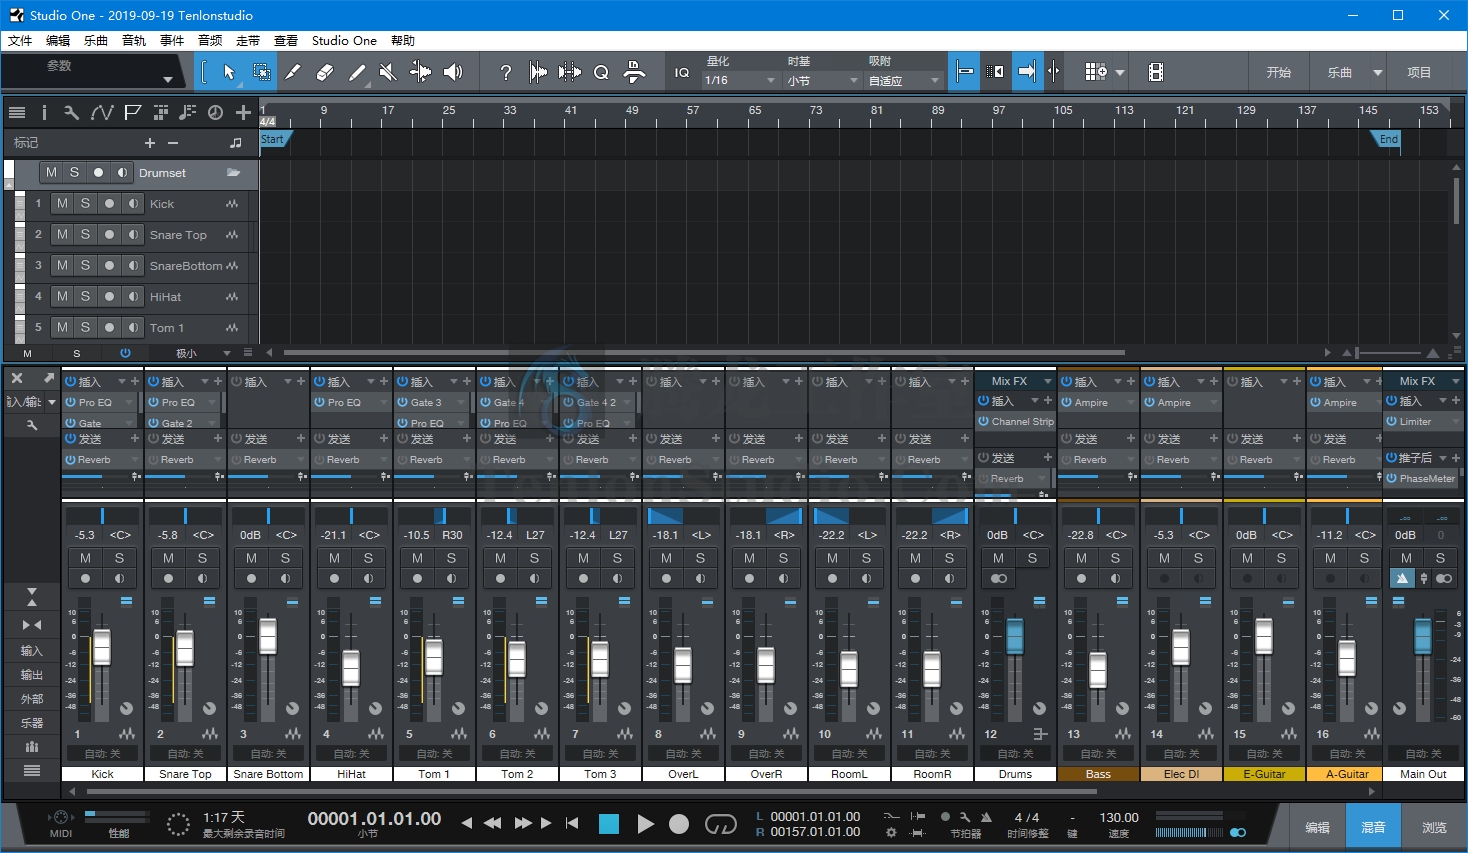Open the 编辑 menu
The height and width of the screenshot is (853, 1468).
point(58,41)
